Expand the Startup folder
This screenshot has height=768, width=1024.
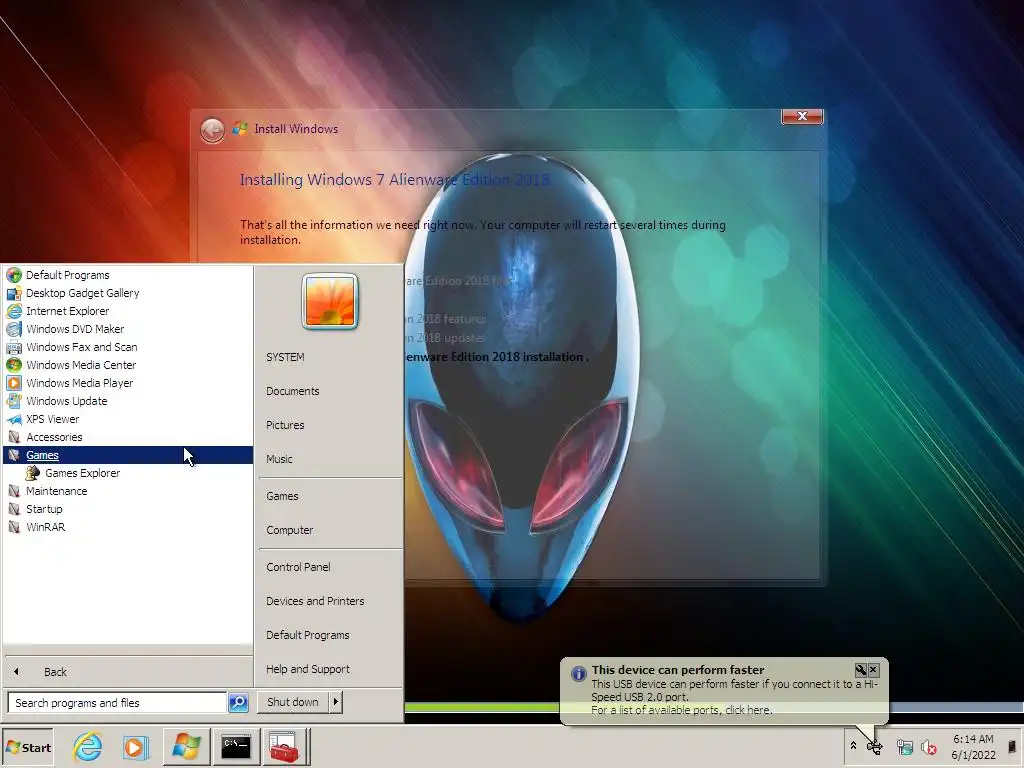[x=128, y=509]
